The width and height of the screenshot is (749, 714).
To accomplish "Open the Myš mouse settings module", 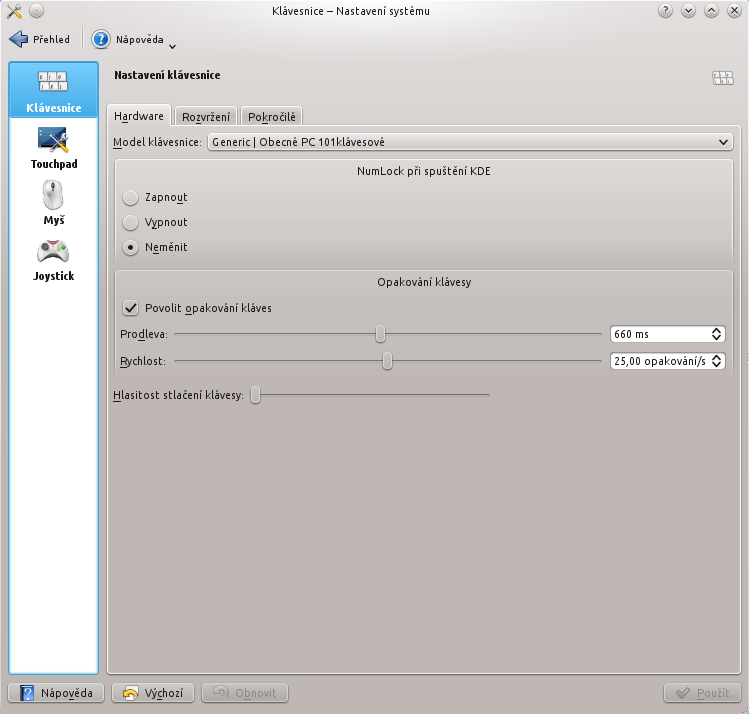I will point(54,203).
